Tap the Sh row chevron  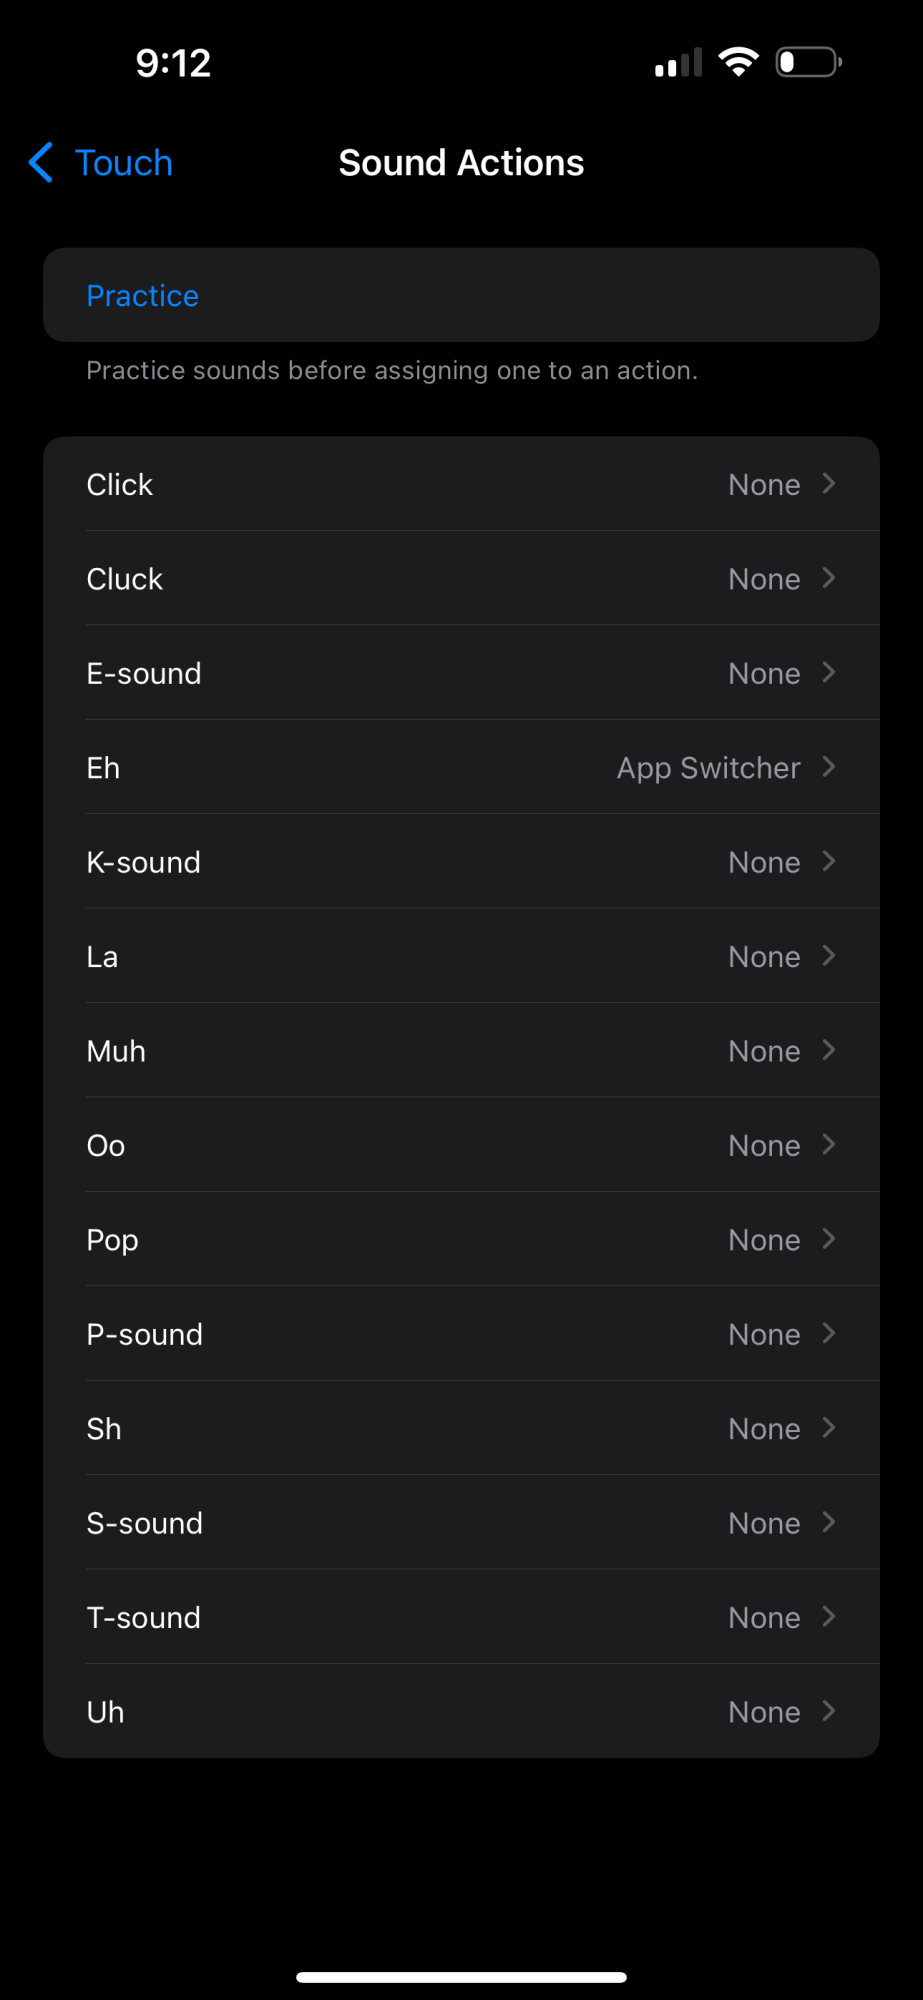pos(828,1429)
